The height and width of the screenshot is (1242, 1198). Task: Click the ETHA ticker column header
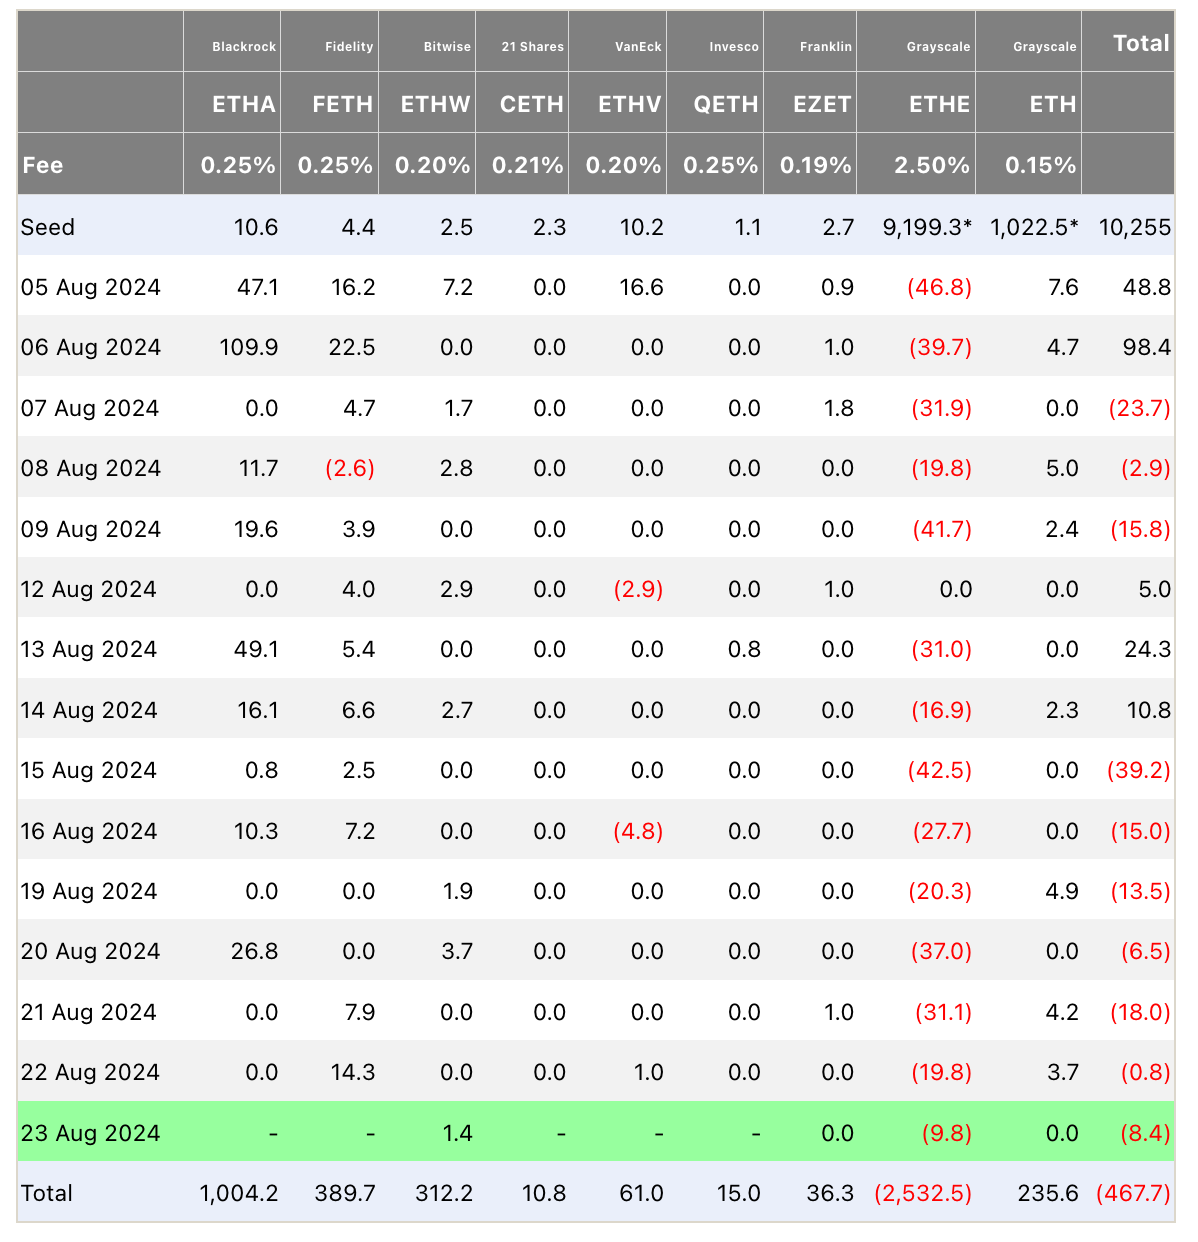click(243, 104)
